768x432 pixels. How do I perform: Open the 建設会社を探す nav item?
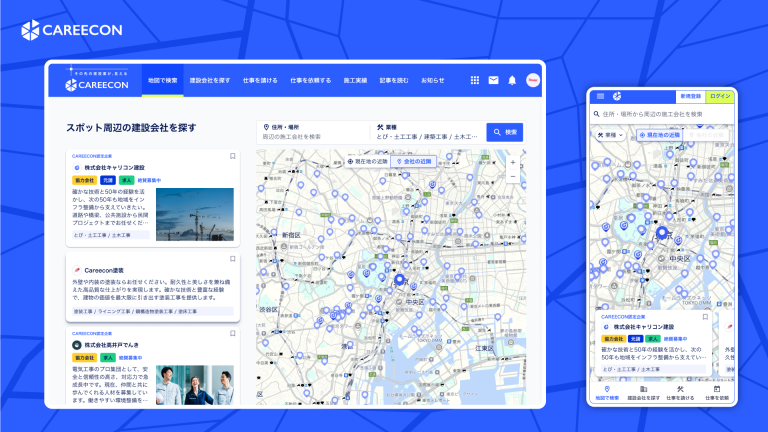[210, 80]
